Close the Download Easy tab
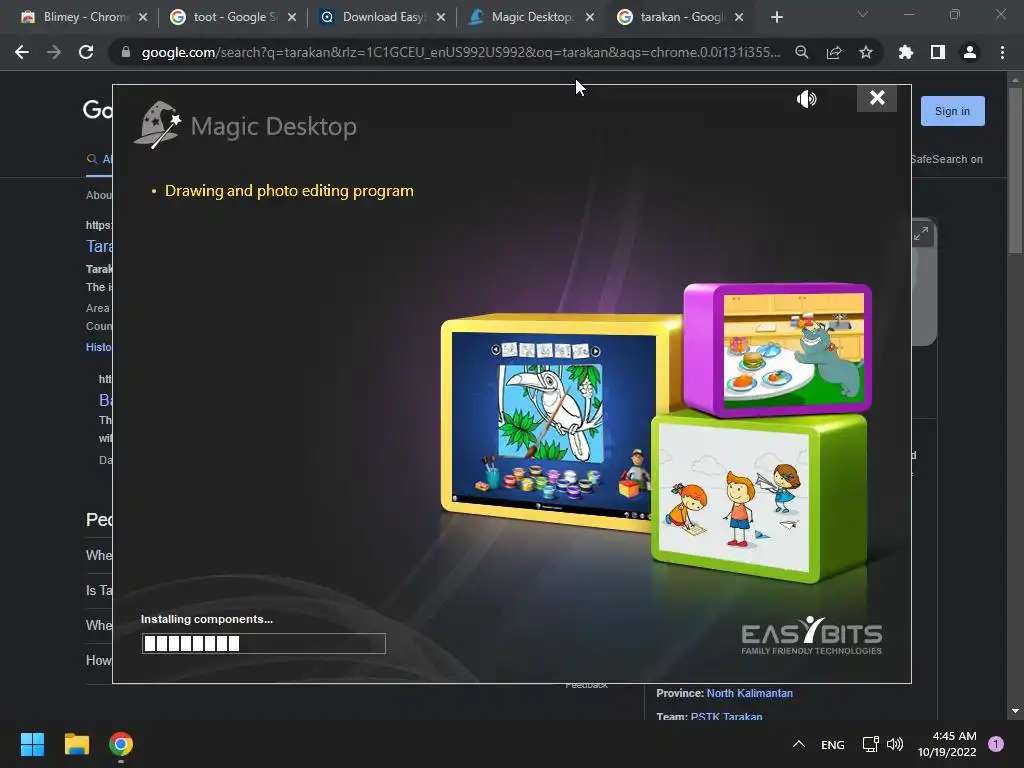Screen dimensions: 1024x768 coord(441,18)
